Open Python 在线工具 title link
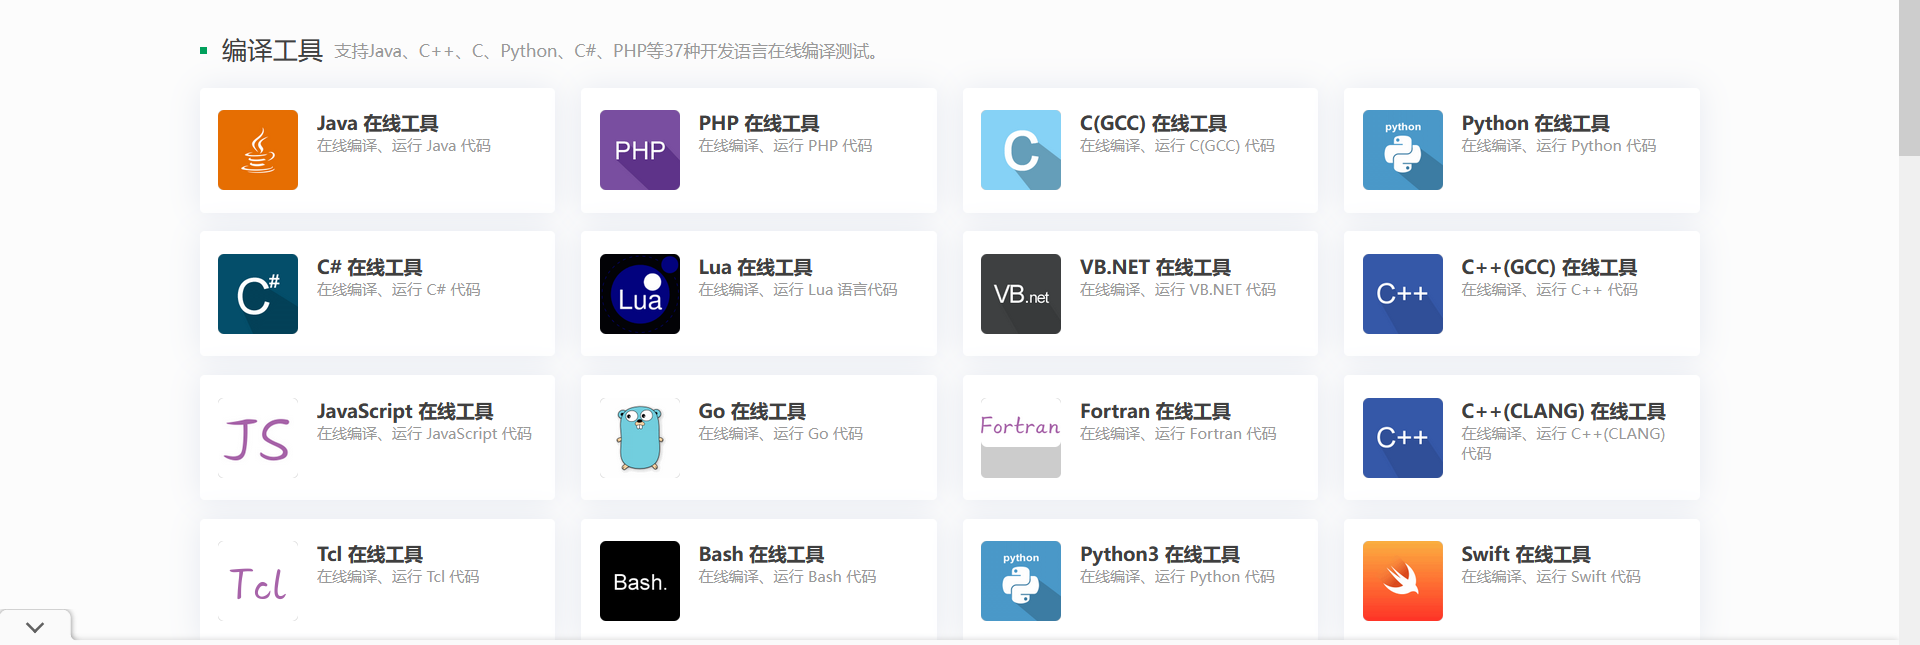 1536,124
